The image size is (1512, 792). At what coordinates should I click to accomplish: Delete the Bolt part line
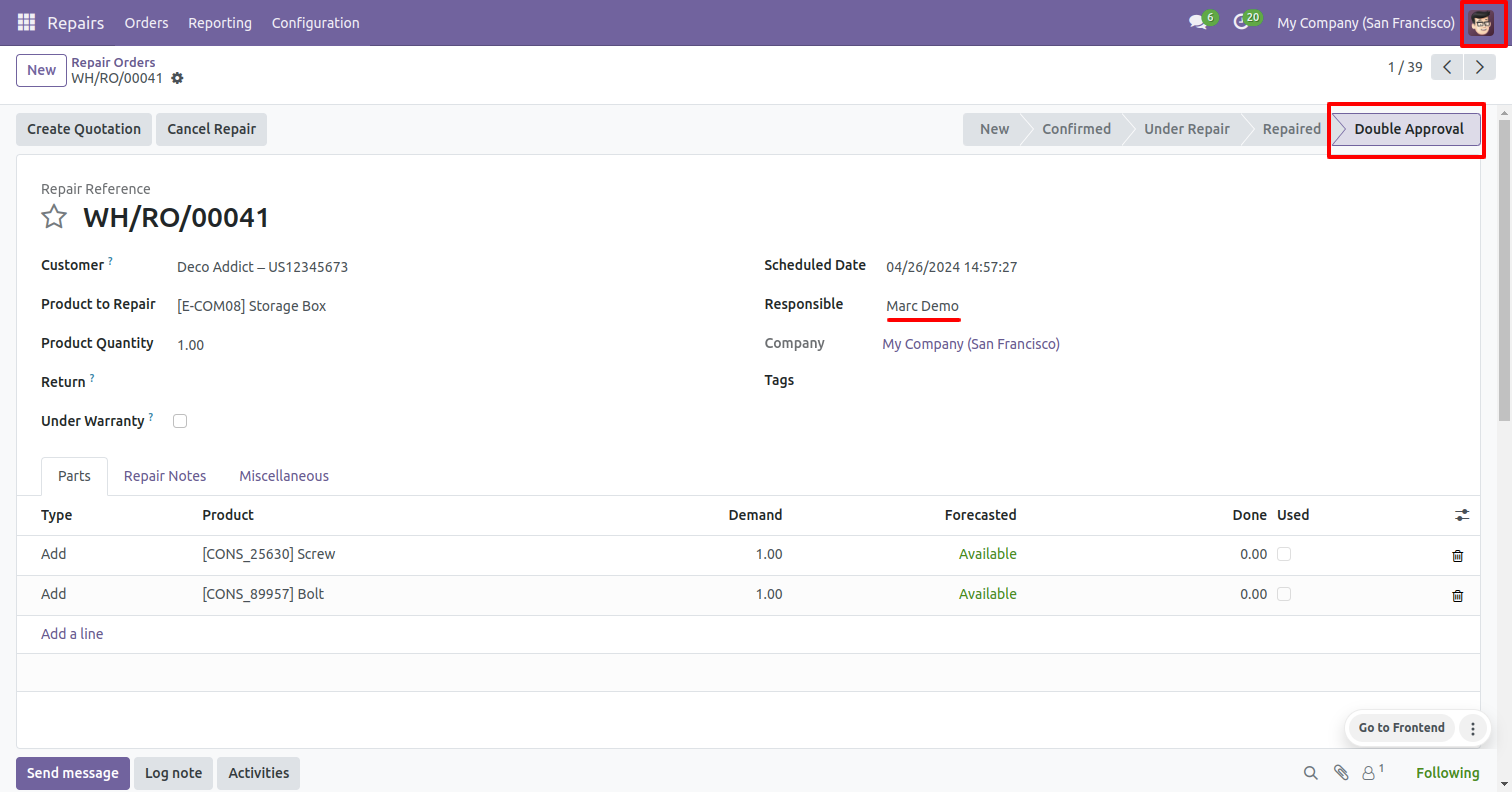coord(1457,595)
